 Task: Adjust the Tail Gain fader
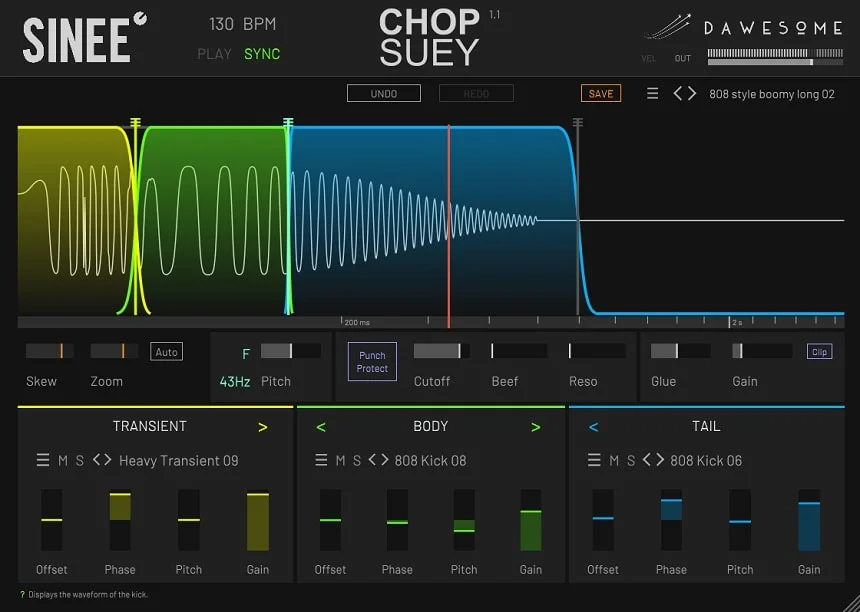click(x=809, y=520)
